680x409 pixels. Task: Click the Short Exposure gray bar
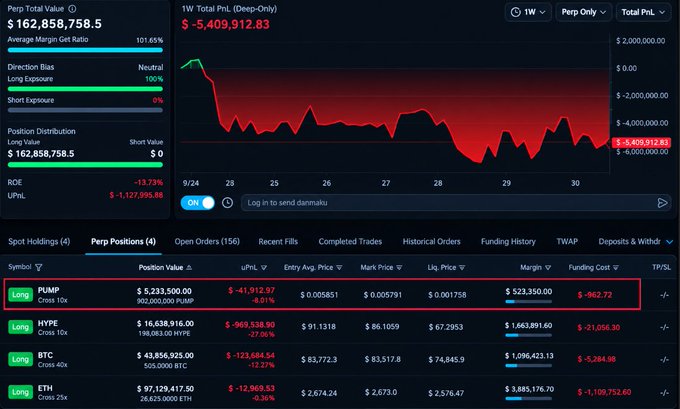[x=85, y=110]
